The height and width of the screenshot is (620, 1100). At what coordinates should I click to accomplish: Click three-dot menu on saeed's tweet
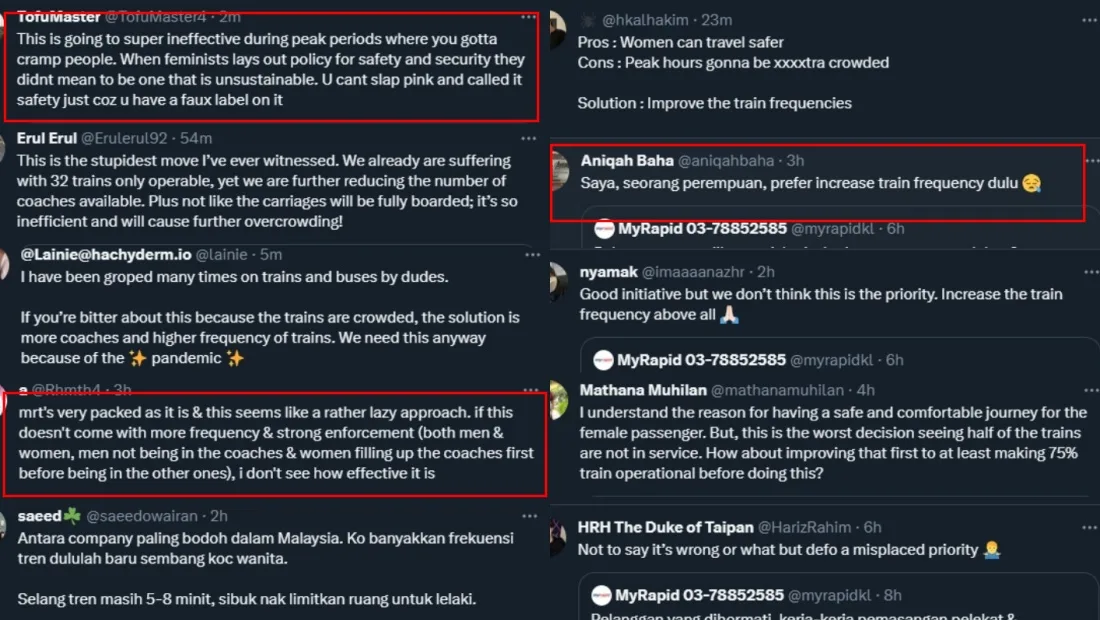528,516
